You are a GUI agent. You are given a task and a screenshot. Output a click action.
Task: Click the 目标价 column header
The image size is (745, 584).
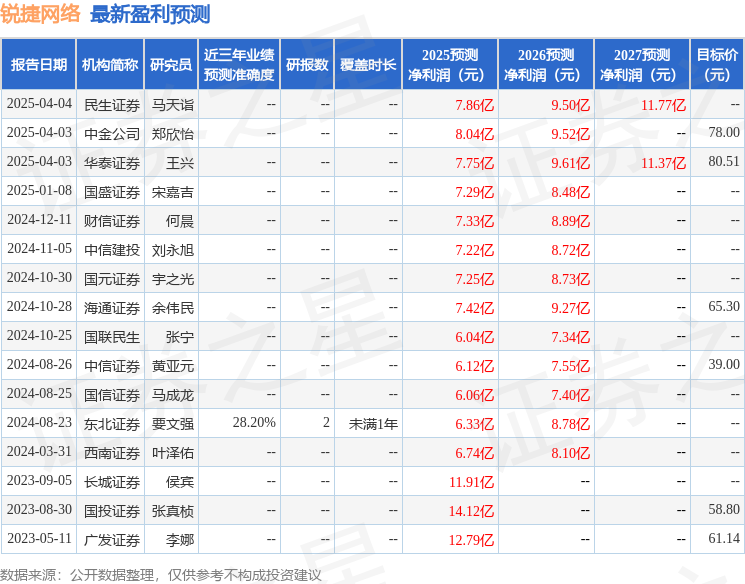(x=716, y=64)
